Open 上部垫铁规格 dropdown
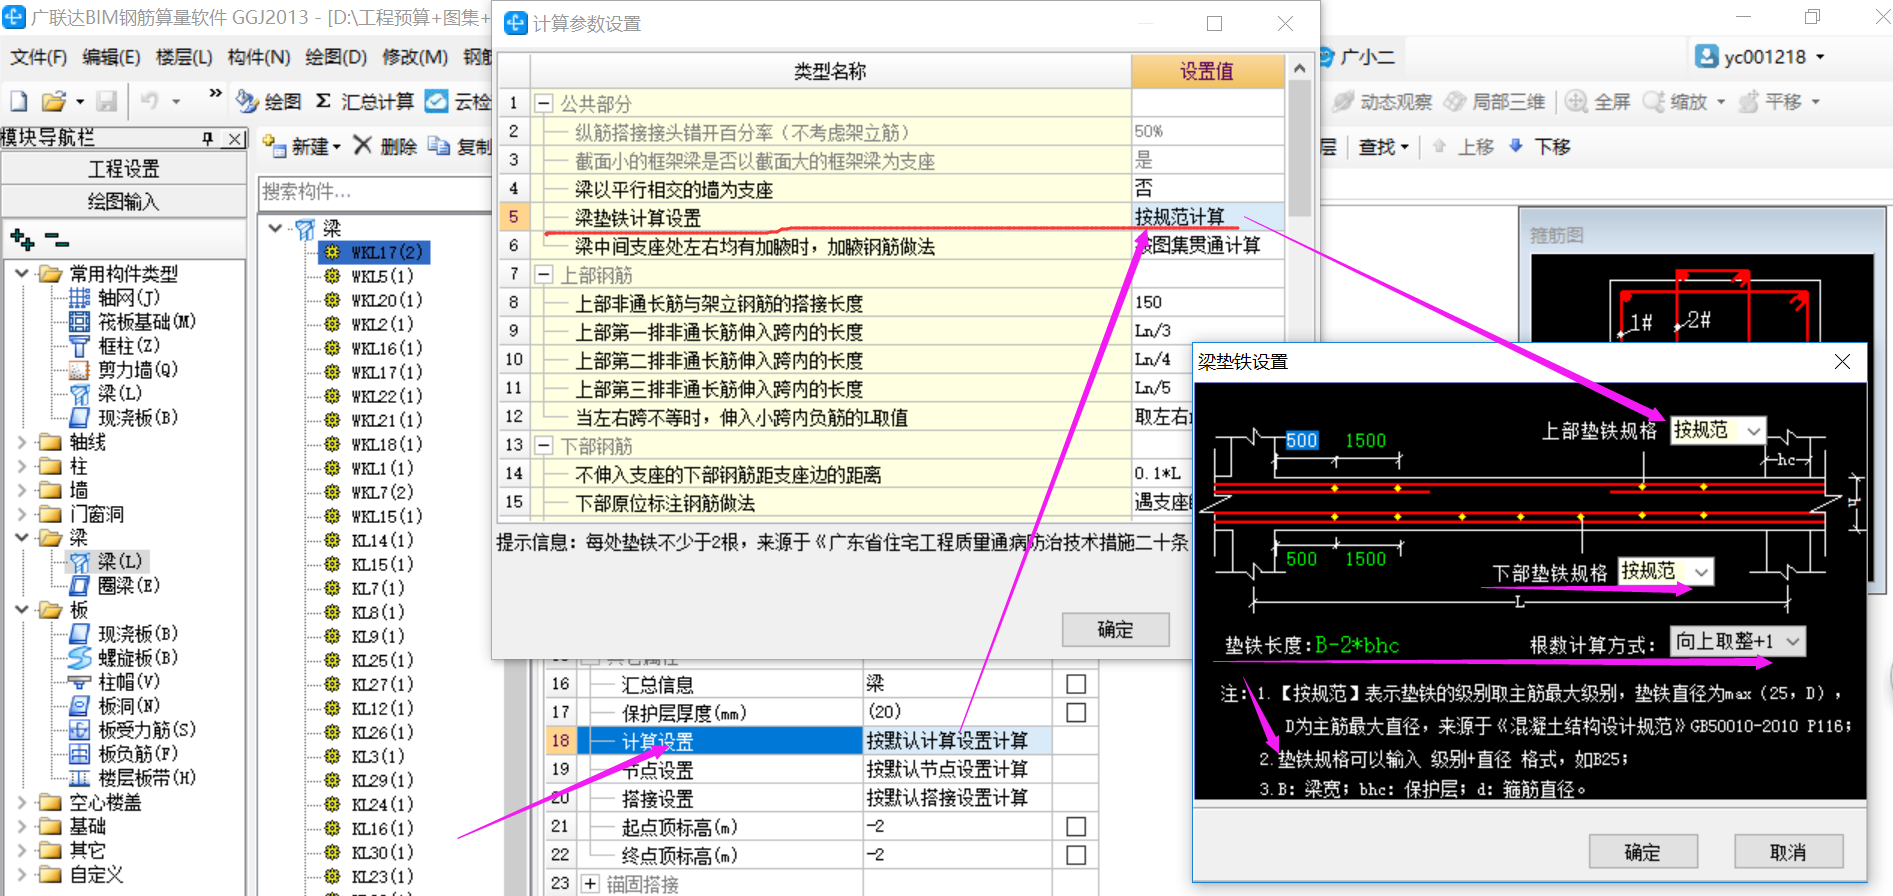Viewport: 1893px width, 896px height. click(1754, 431)
